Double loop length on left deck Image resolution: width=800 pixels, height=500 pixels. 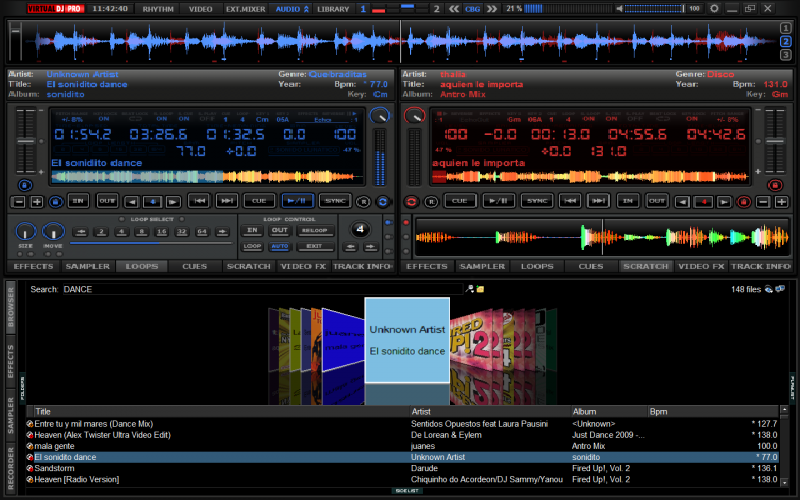coord(173,202)
